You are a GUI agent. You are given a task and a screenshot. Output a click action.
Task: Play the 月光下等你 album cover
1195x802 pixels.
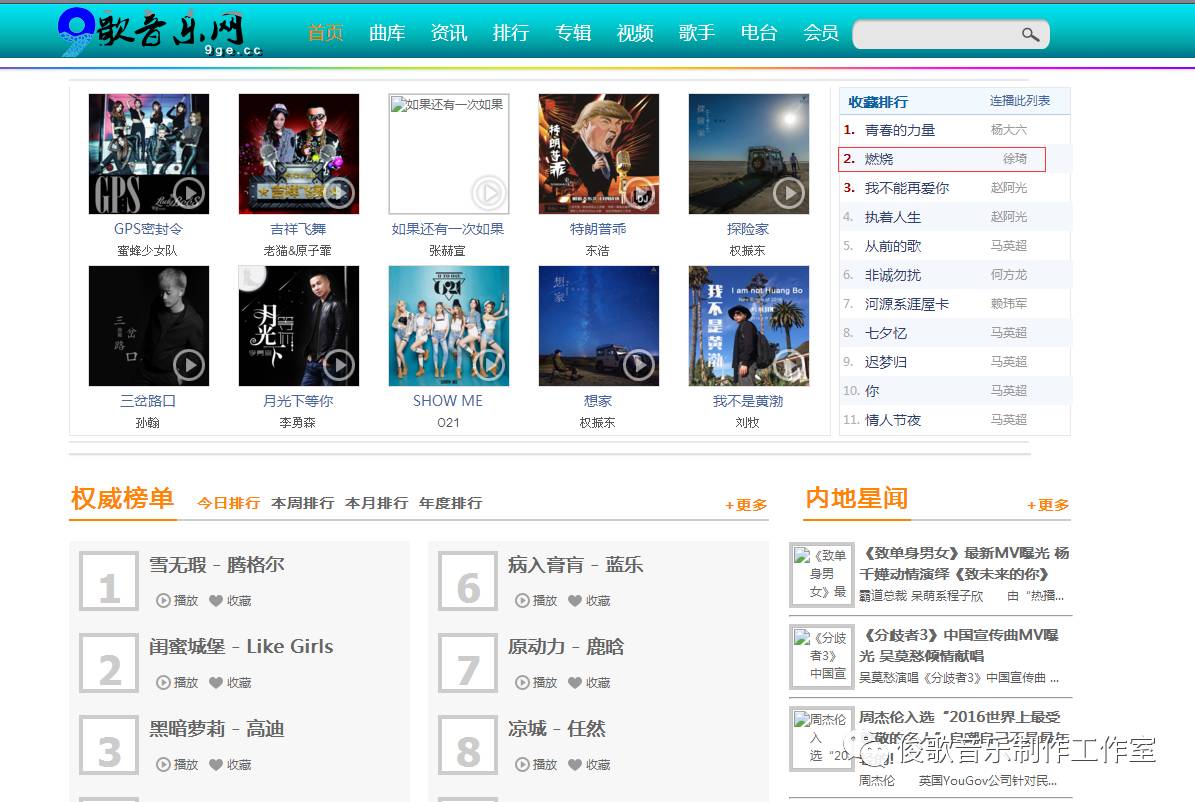pyautogui.click(x=299, y=326)
